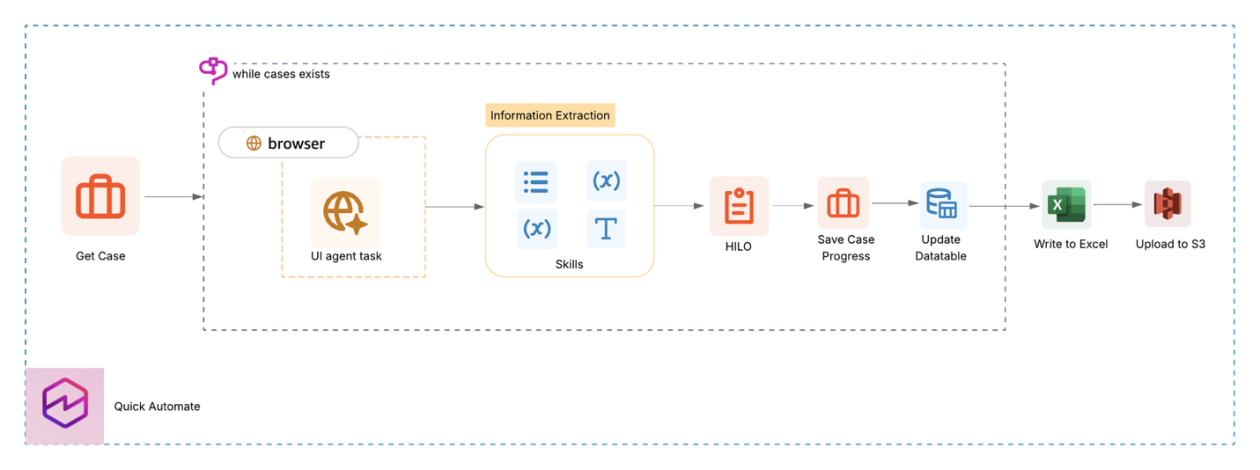
Task: Select the UI agent task globe icon
Action: [x=345, y=212]
